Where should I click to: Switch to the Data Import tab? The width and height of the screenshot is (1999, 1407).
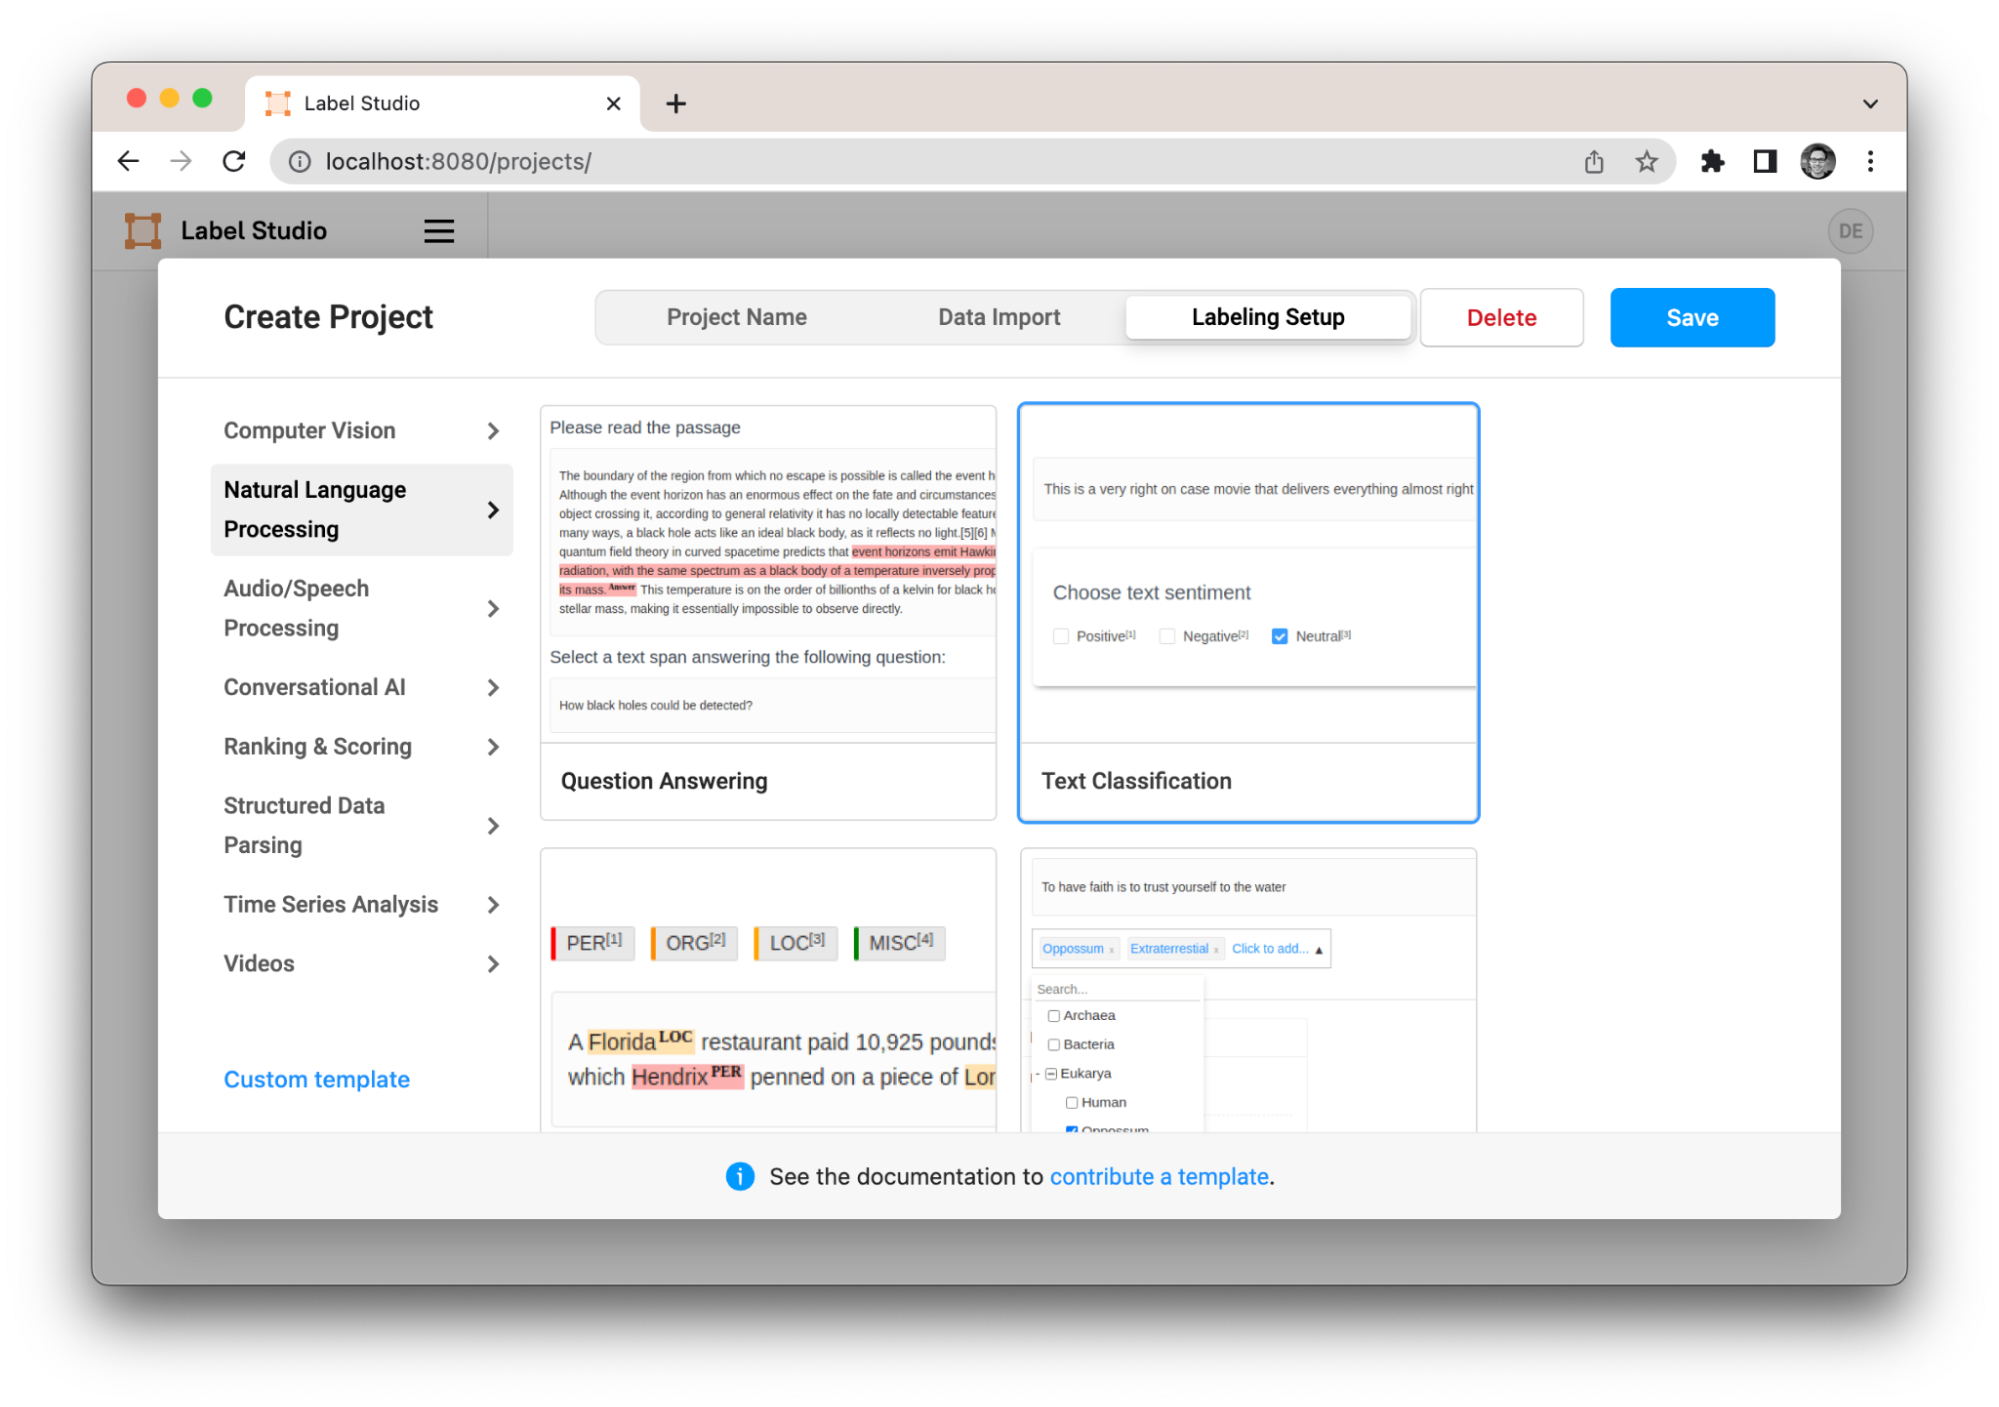pyautogui.click(x=999, y=318)
